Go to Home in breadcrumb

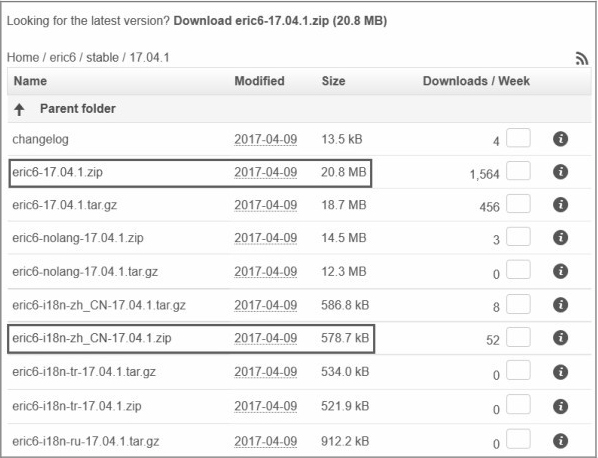pyautogui.click(x=23, y=58)
